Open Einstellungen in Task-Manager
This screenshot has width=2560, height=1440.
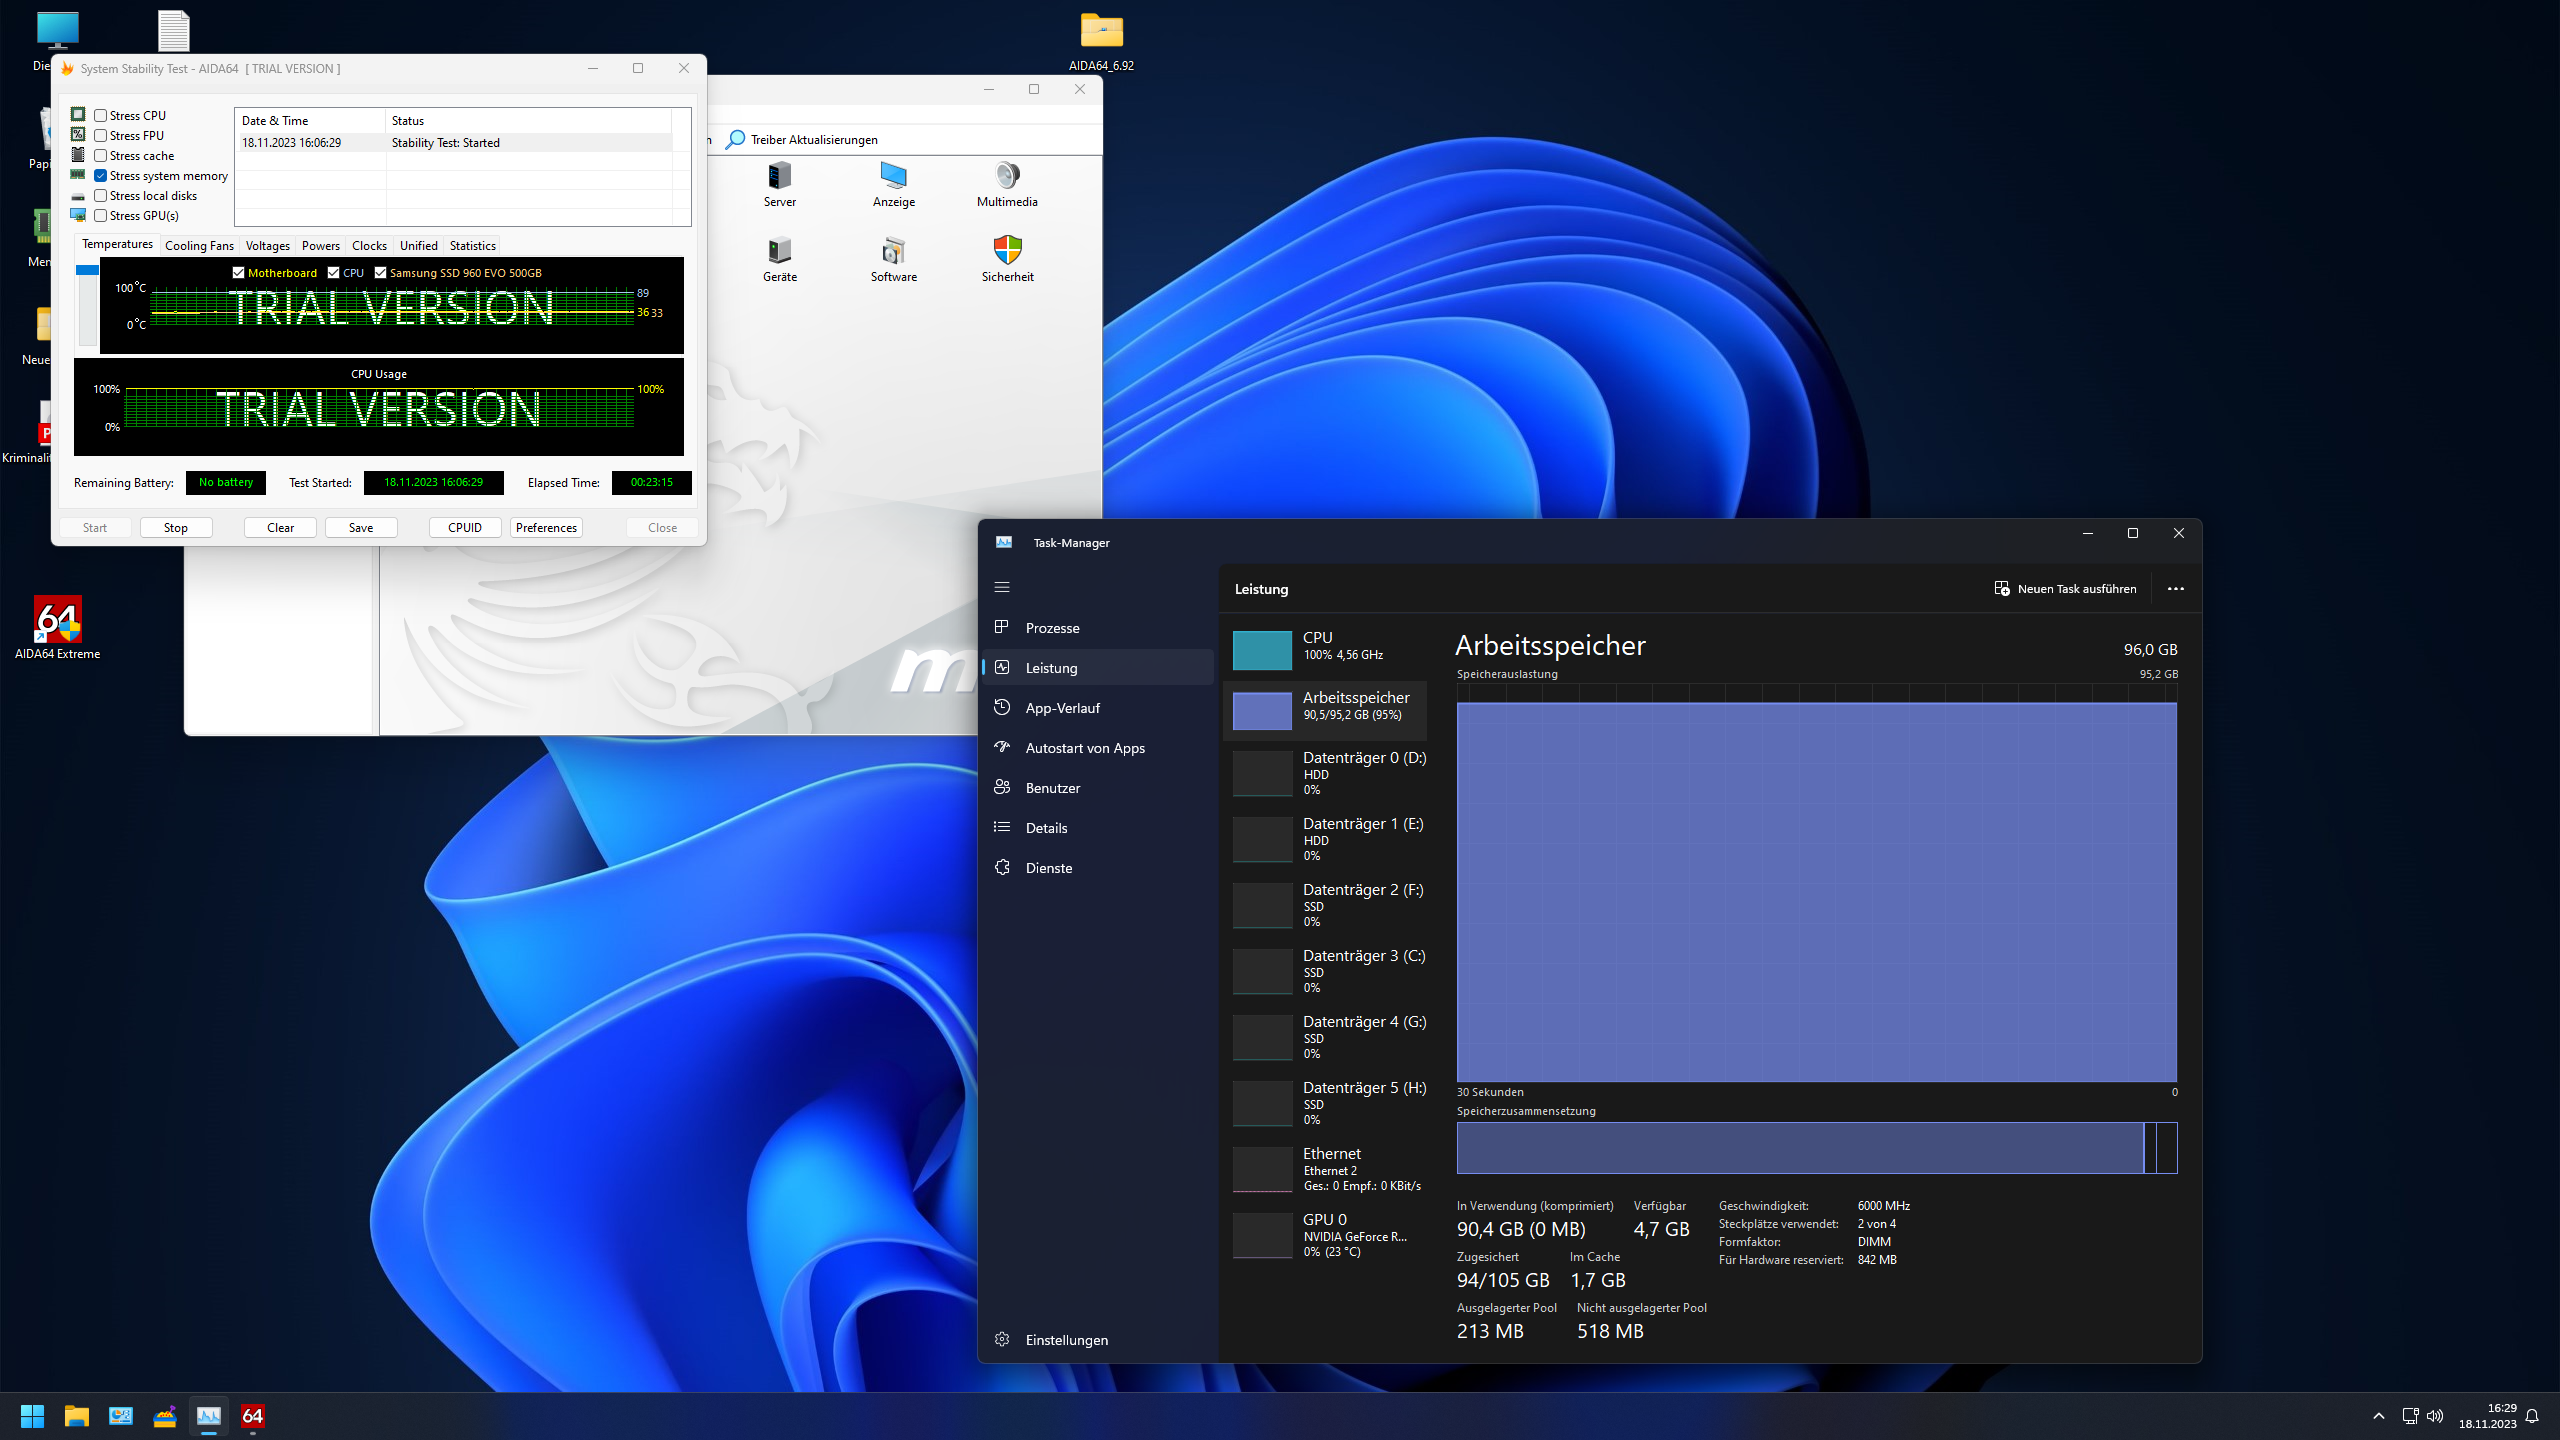1098,1340
